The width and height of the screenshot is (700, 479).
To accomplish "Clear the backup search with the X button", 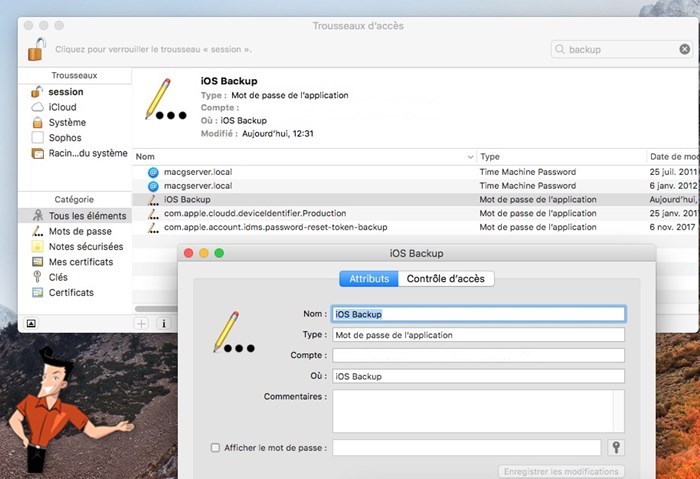I will (684, 49).
